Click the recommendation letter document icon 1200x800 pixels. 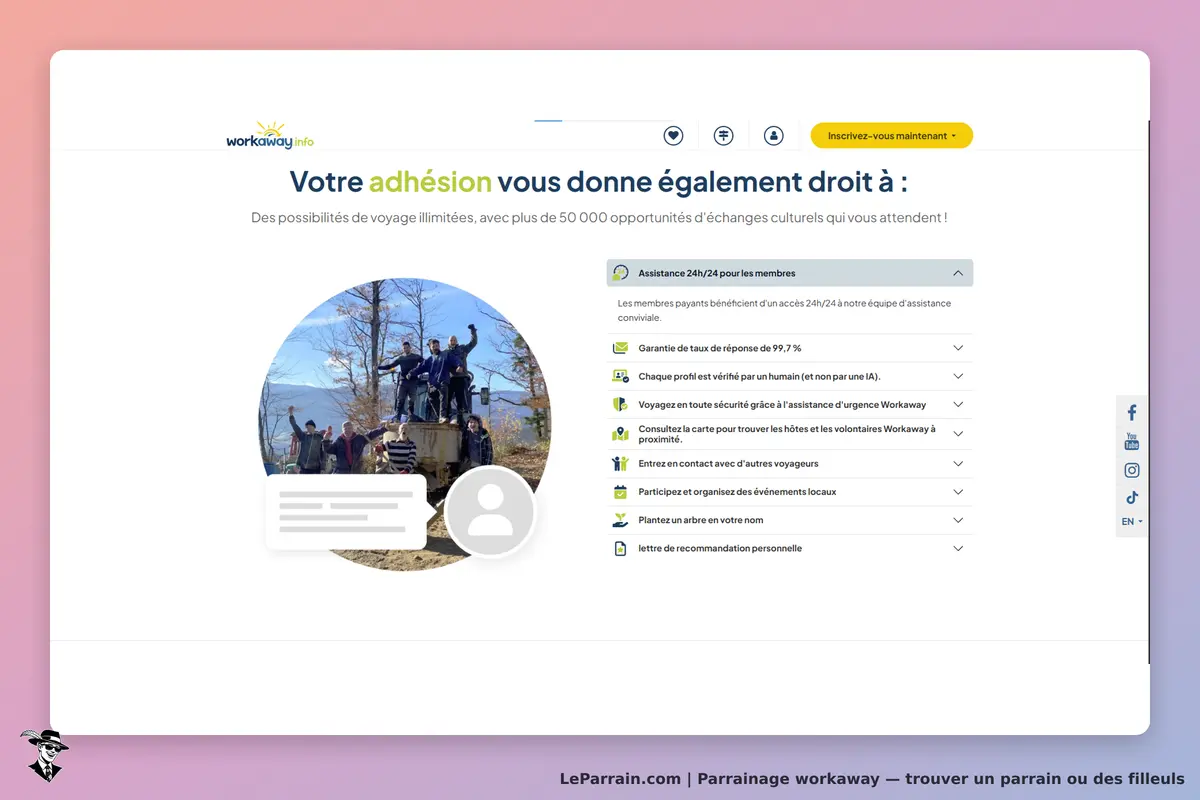tap(620, 548)
